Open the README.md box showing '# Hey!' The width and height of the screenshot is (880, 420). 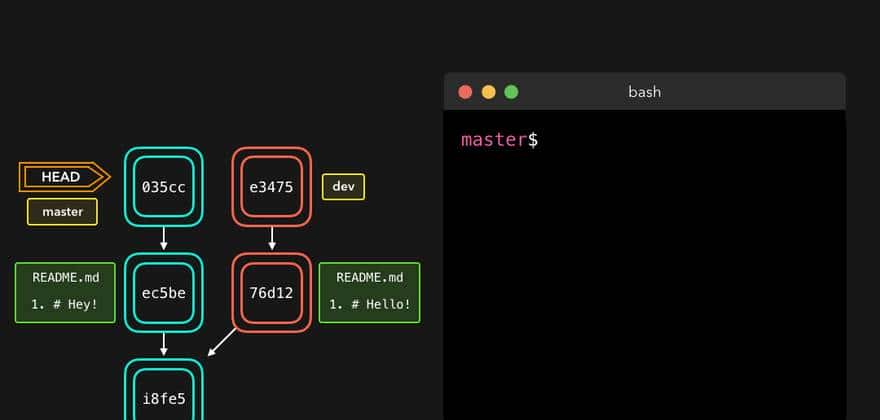pos(65,292)
